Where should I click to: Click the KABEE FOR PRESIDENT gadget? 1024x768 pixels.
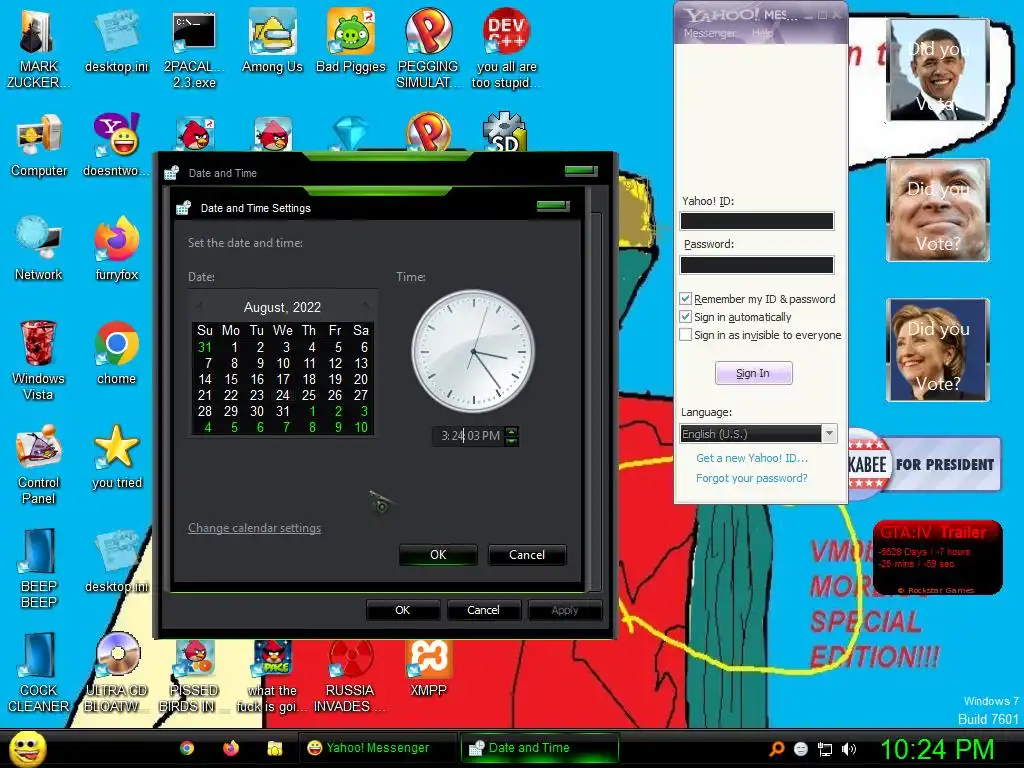coord(924,464)
